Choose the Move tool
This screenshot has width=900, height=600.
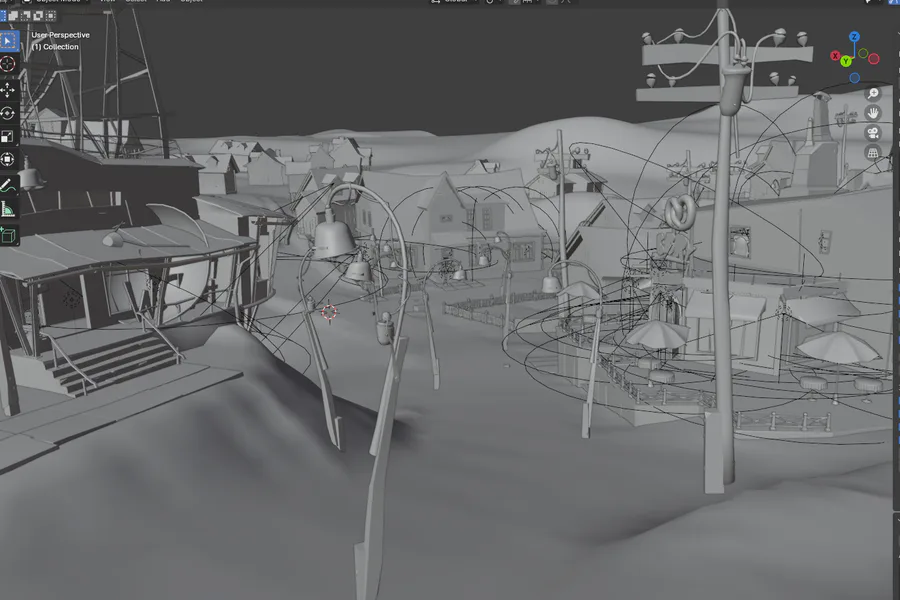pyautogui.click(x=8, y=90)
